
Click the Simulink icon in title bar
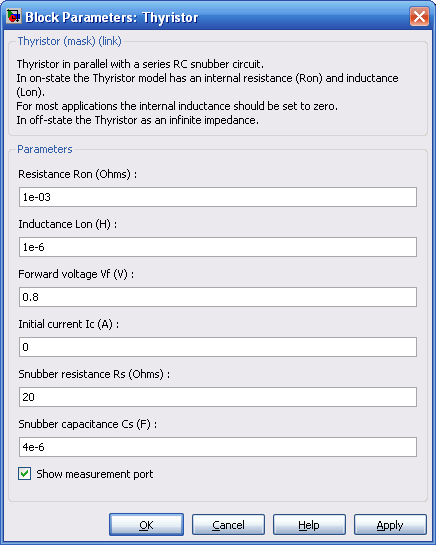pos(14,16)
